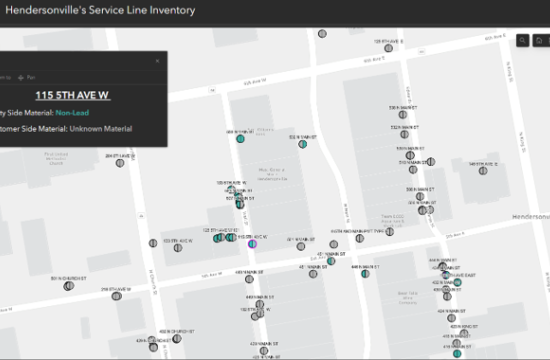Select the 449 N MAIN ST marker
The width and height of the screenshot is (550, 360).
pyautogui.click(x=260, y=304)
